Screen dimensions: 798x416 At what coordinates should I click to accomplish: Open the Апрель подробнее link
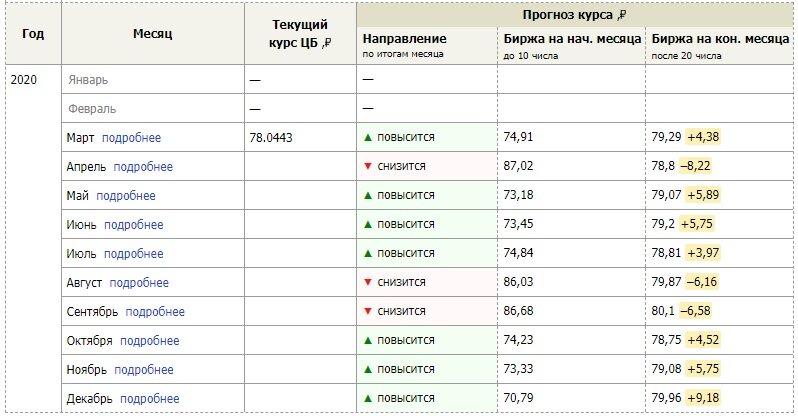point(143,167)
